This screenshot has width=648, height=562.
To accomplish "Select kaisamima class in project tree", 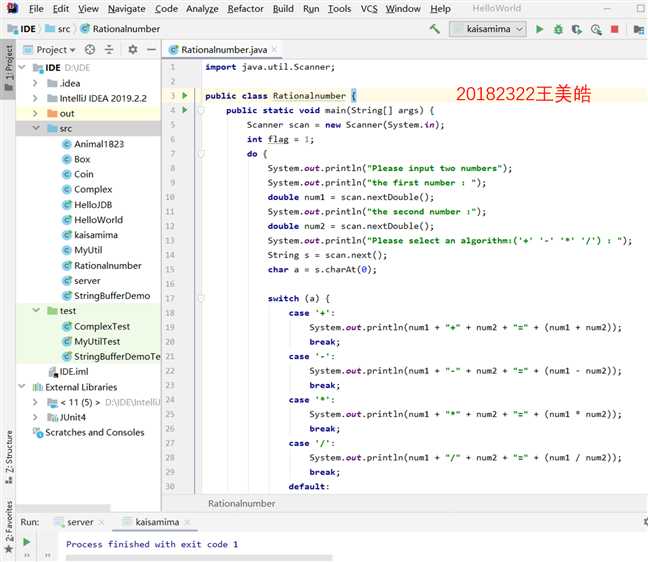I will (90, 235).
